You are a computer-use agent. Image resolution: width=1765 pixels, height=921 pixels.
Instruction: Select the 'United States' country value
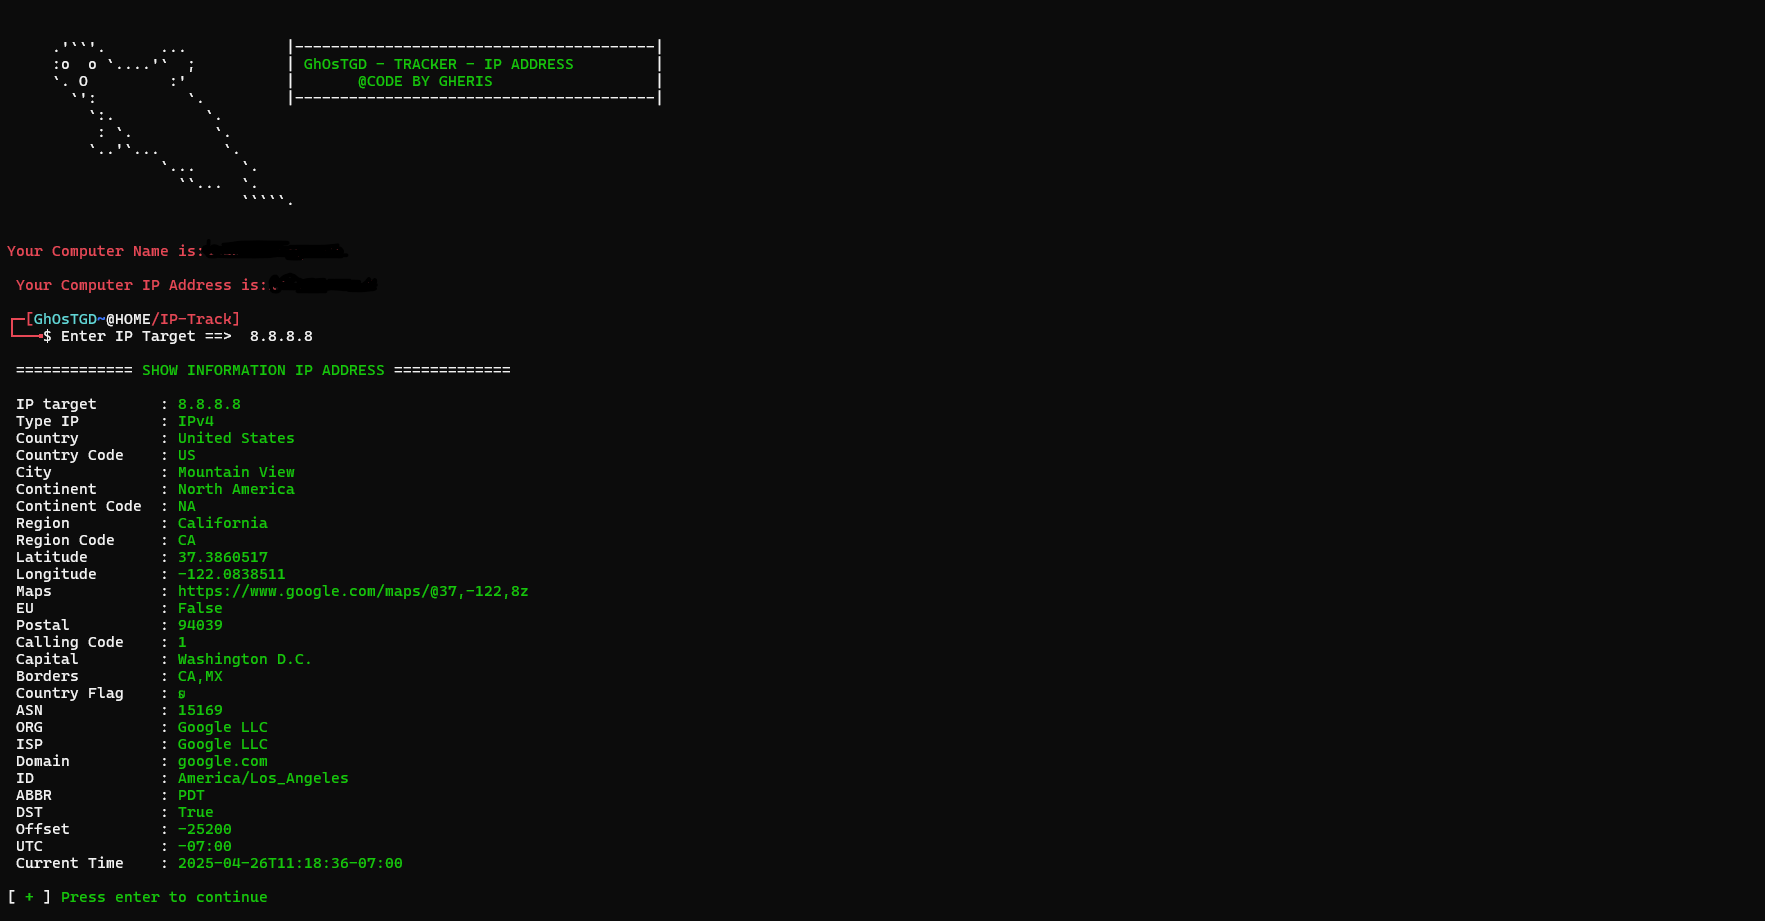pos(236,438)
